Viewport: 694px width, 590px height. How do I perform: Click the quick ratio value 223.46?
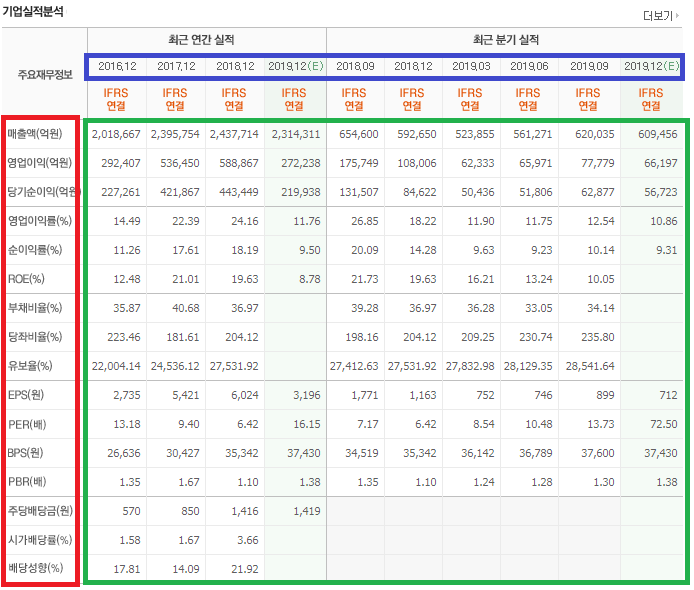123,337
